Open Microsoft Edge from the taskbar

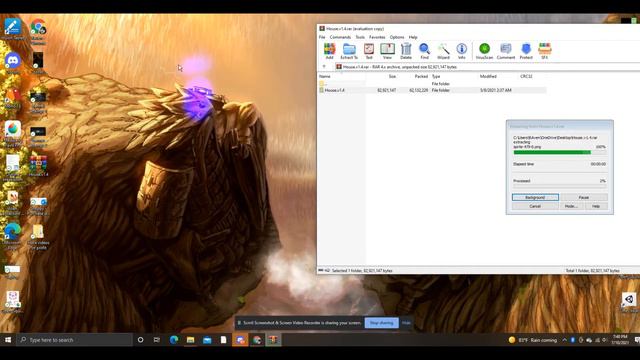click(174, 340)
